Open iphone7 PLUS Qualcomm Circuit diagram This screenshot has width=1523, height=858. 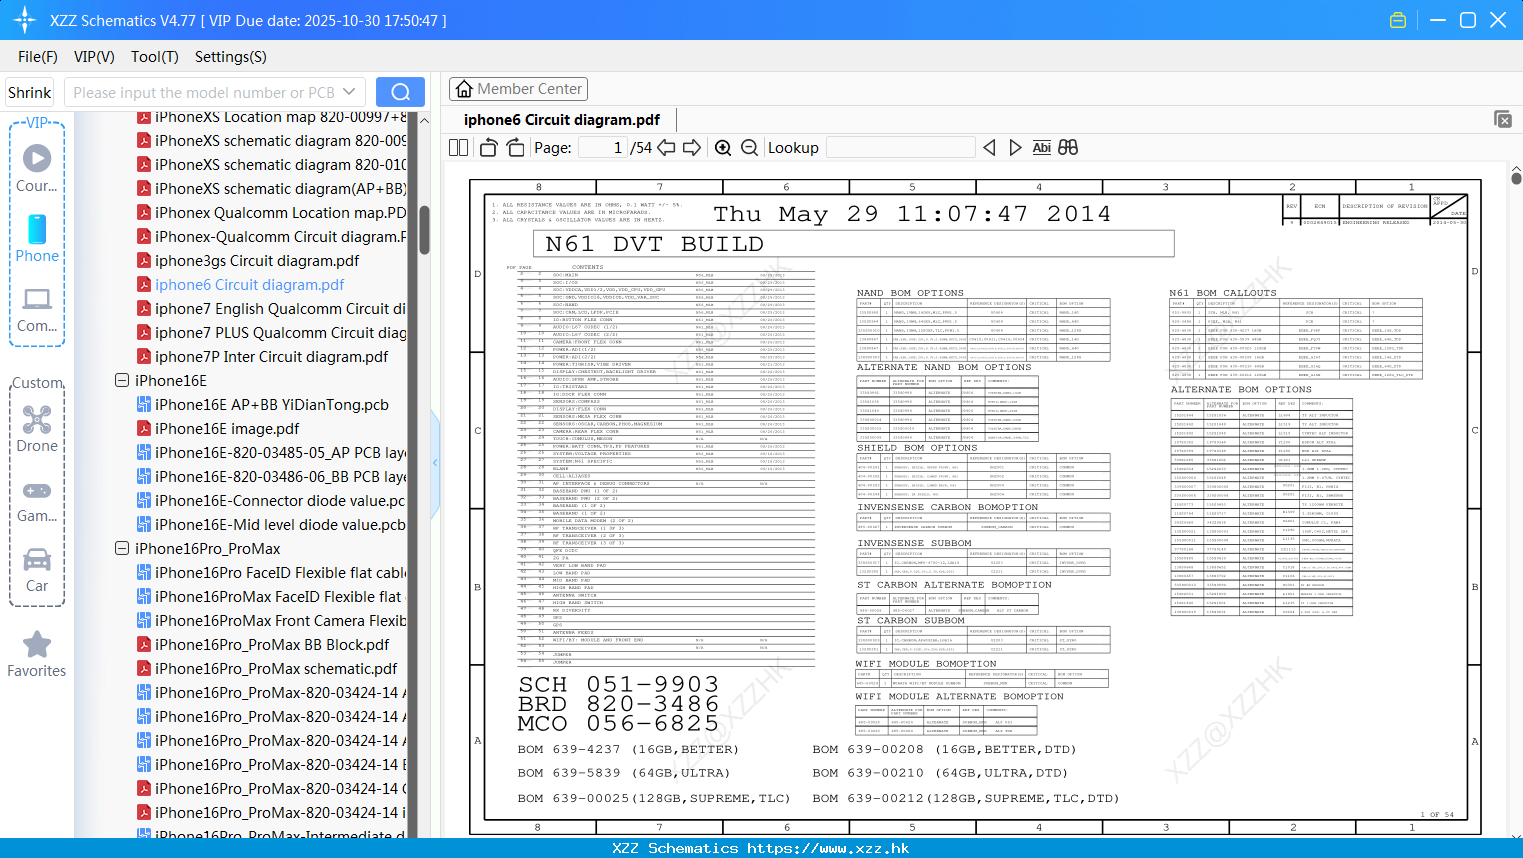pos(280,332)
